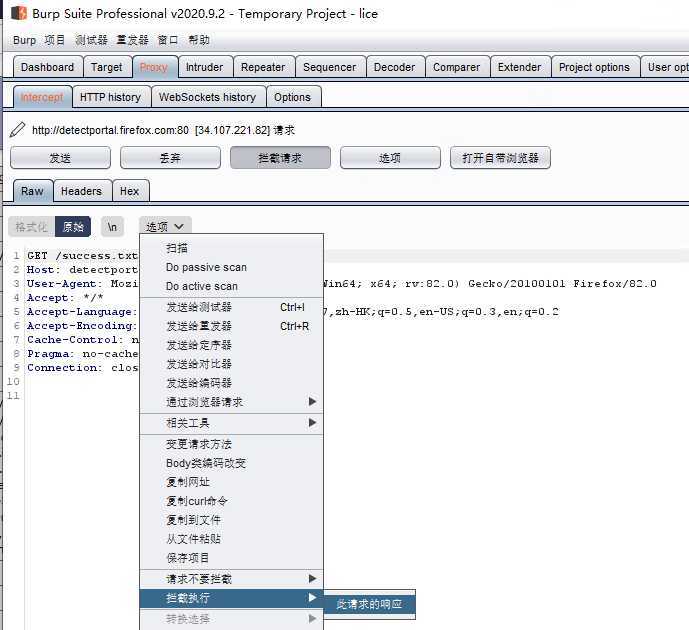Choose 保存项目 menu item
689x630 pixels.
click(232, 558)
